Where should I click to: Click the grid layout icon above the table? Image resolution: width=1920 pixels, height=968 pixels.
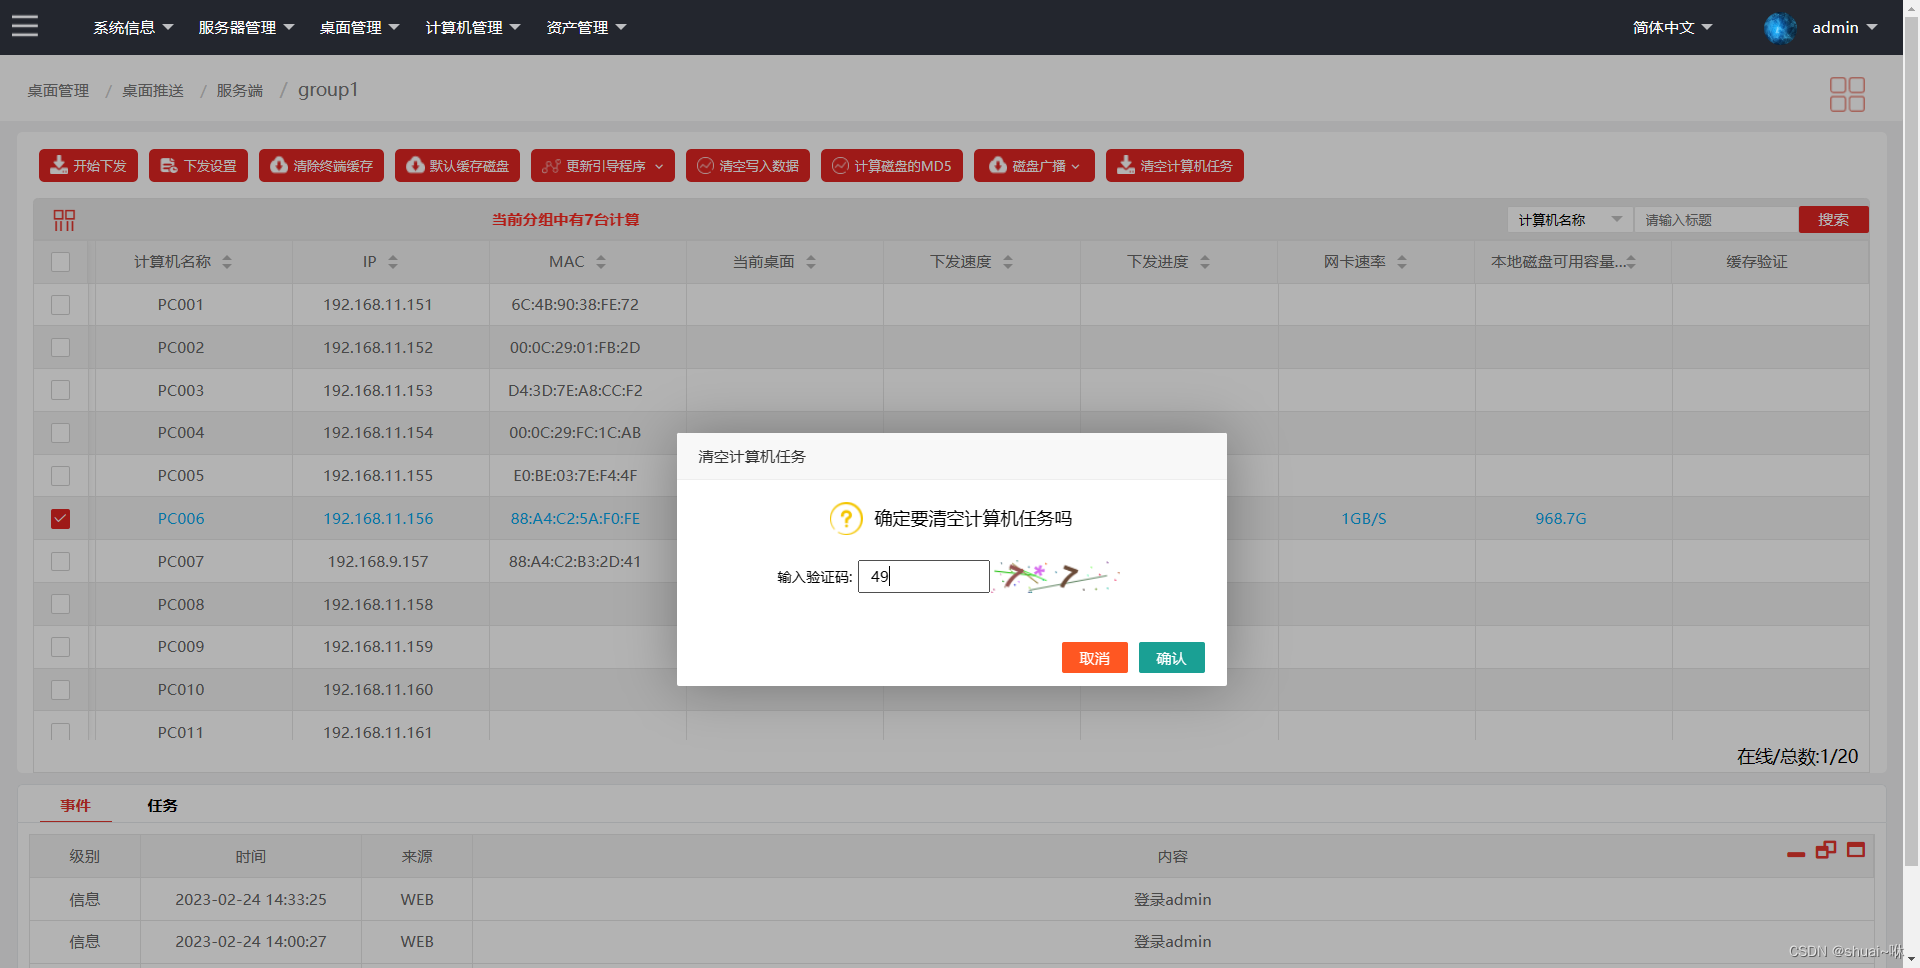(x=64, y=219)
